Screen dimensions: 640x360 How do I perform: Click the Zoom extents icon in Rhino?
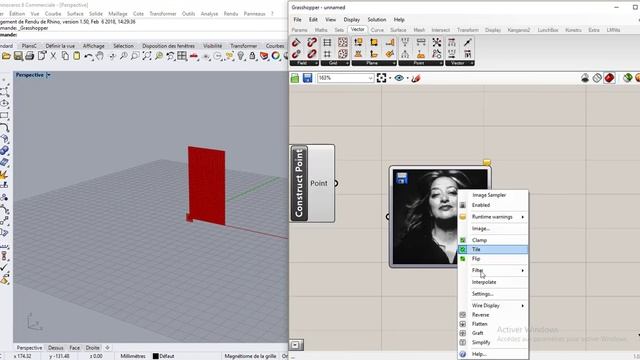coord(147,56)
